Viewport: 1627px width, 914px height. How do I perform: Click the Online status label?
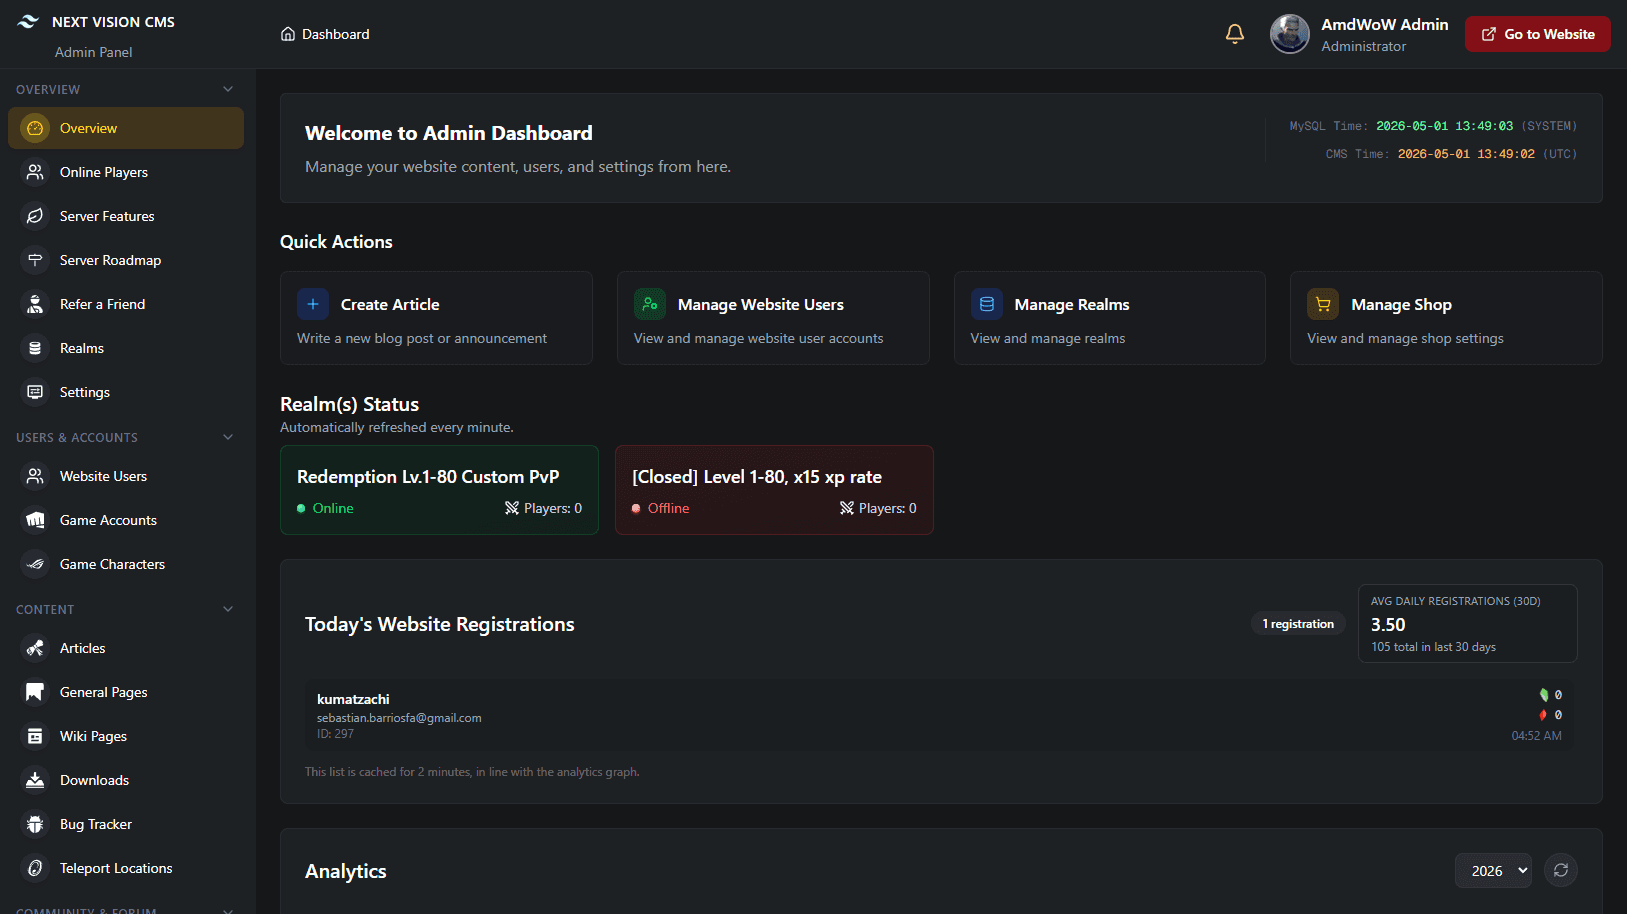point(333,508)
